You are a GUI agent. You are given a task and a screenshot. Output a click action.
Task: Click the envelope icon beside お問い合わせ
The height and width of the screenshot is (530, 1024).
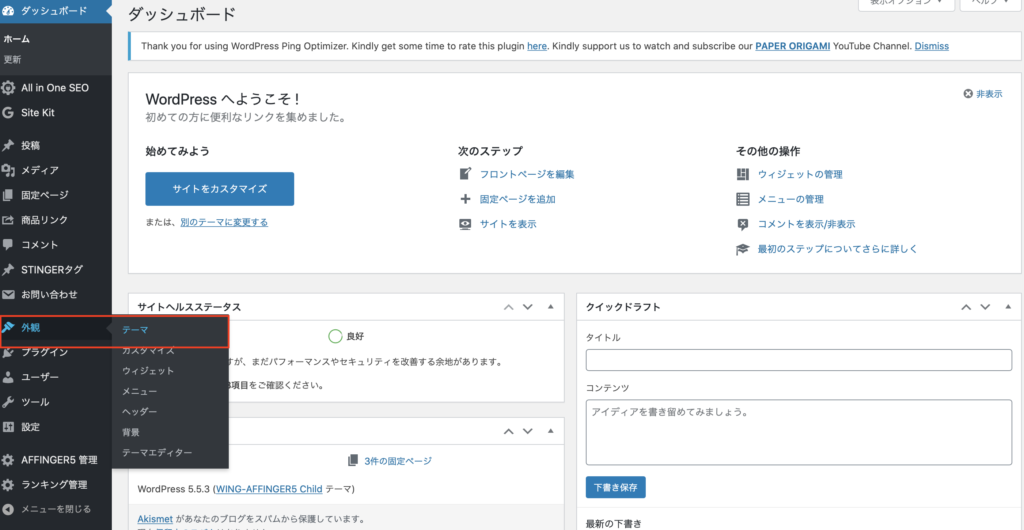click(9, 295)
